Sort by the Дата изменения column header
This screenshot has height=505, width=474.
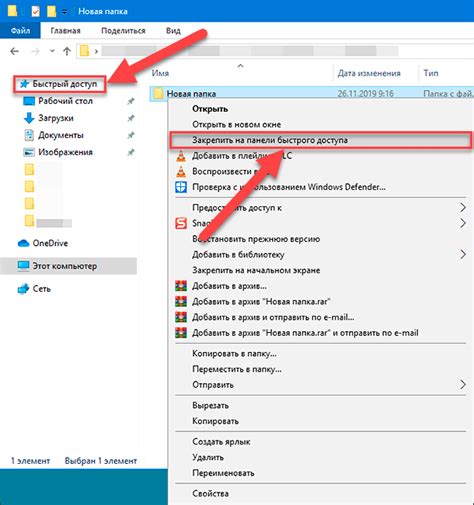coord(369,73)
